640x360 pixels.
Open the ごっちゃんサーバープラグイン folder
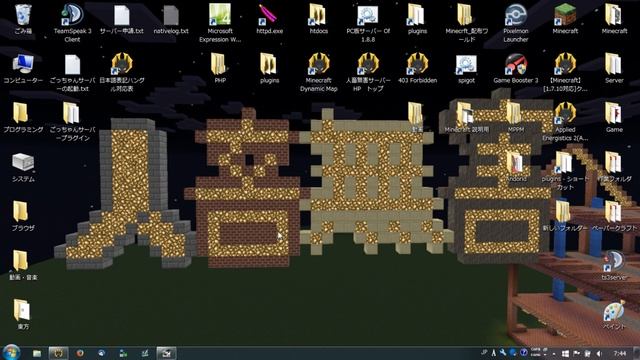pos(72,121)
